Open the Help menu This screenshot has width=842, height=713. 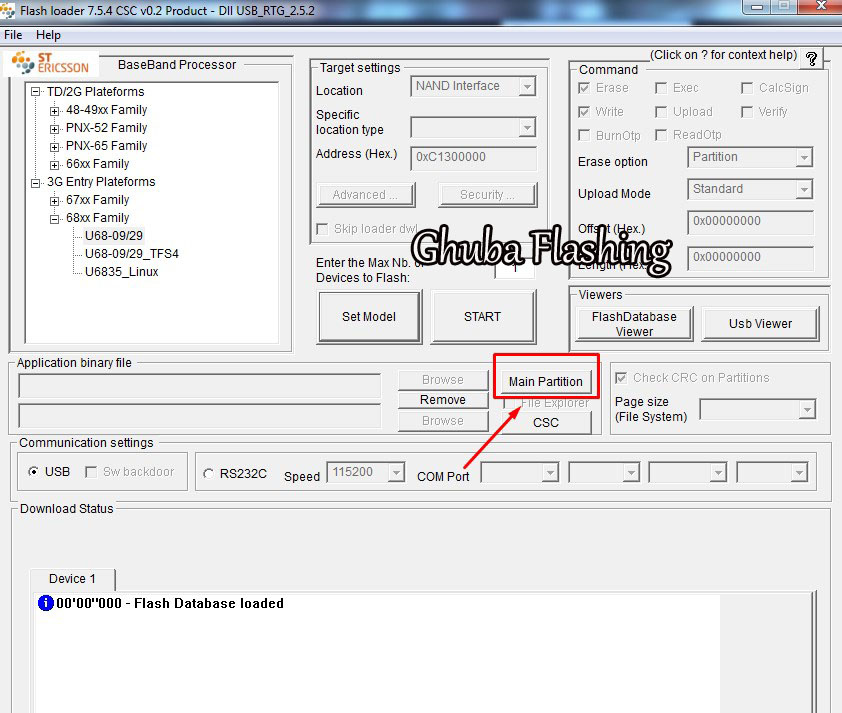point(48,35)
